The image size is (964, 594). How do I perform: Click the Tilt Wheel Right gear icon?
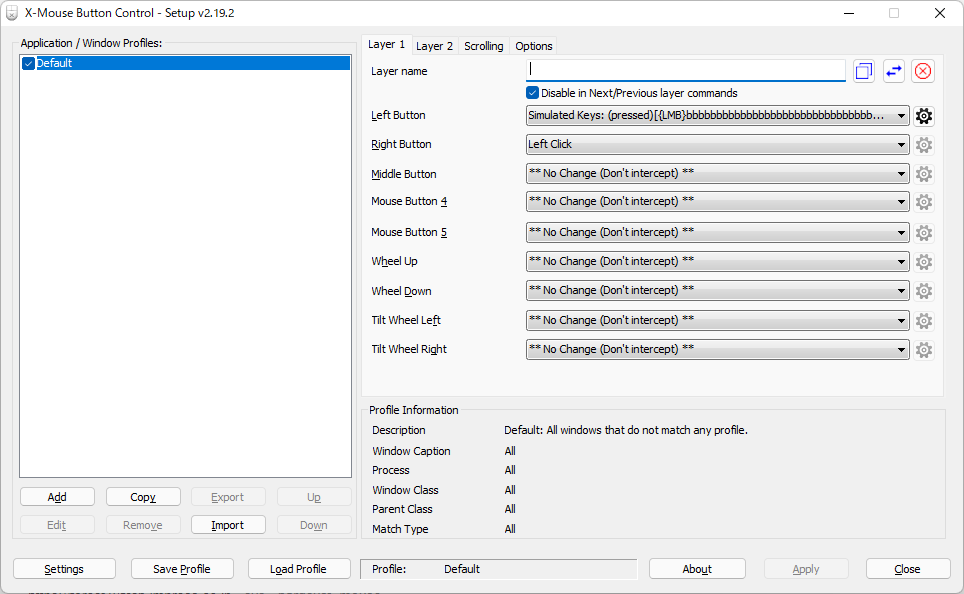point(923,350)
